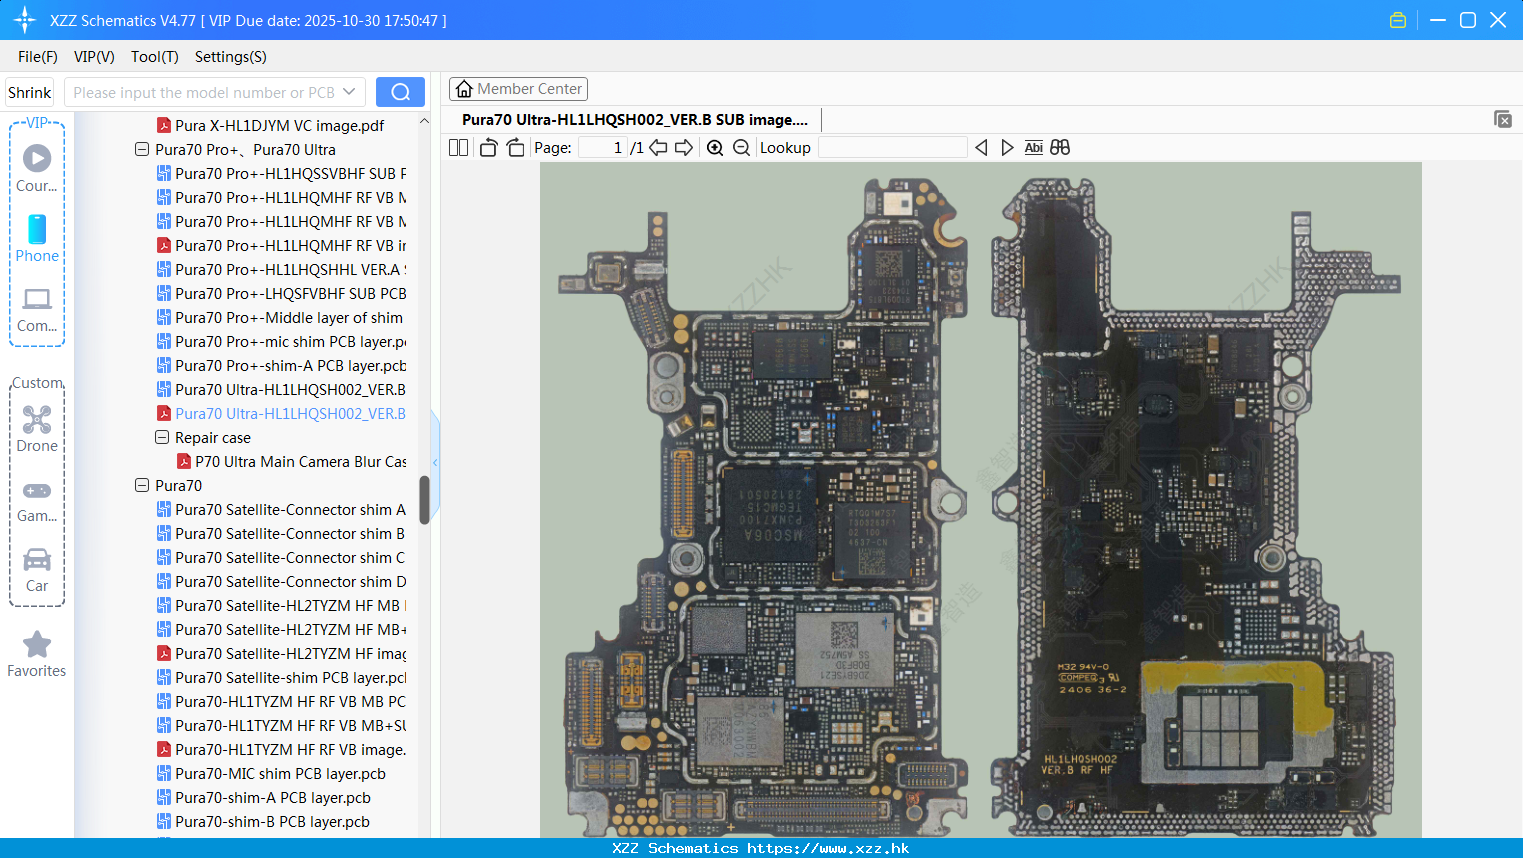Open the File(F) menu
This screenshot has width=1523, height=858.
[38, 56]
